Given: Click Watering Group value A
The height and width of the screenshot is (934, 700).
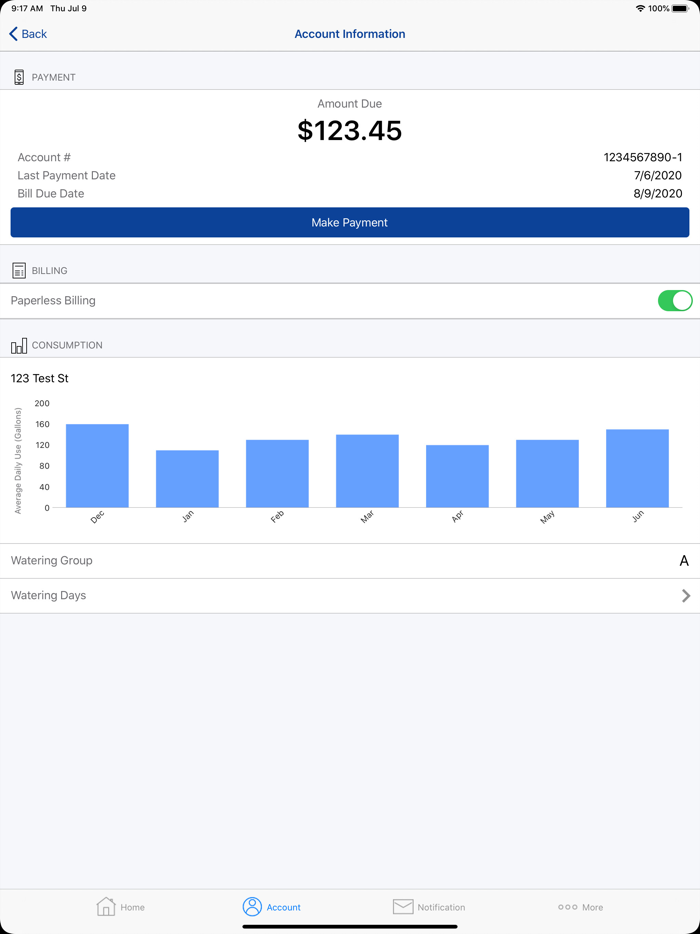Looking at the screenshot, I should [684, 561].
